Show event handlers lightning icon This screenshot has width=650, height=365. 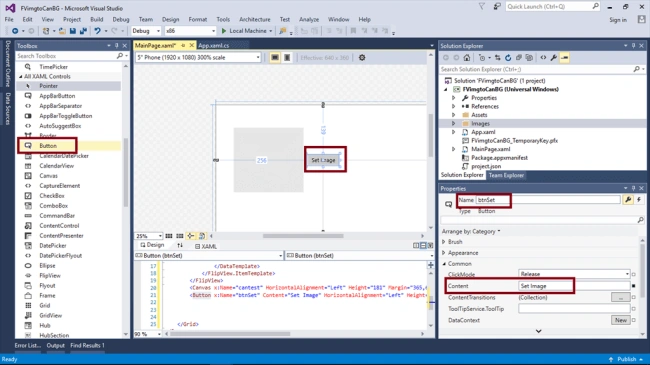(639, 200)
